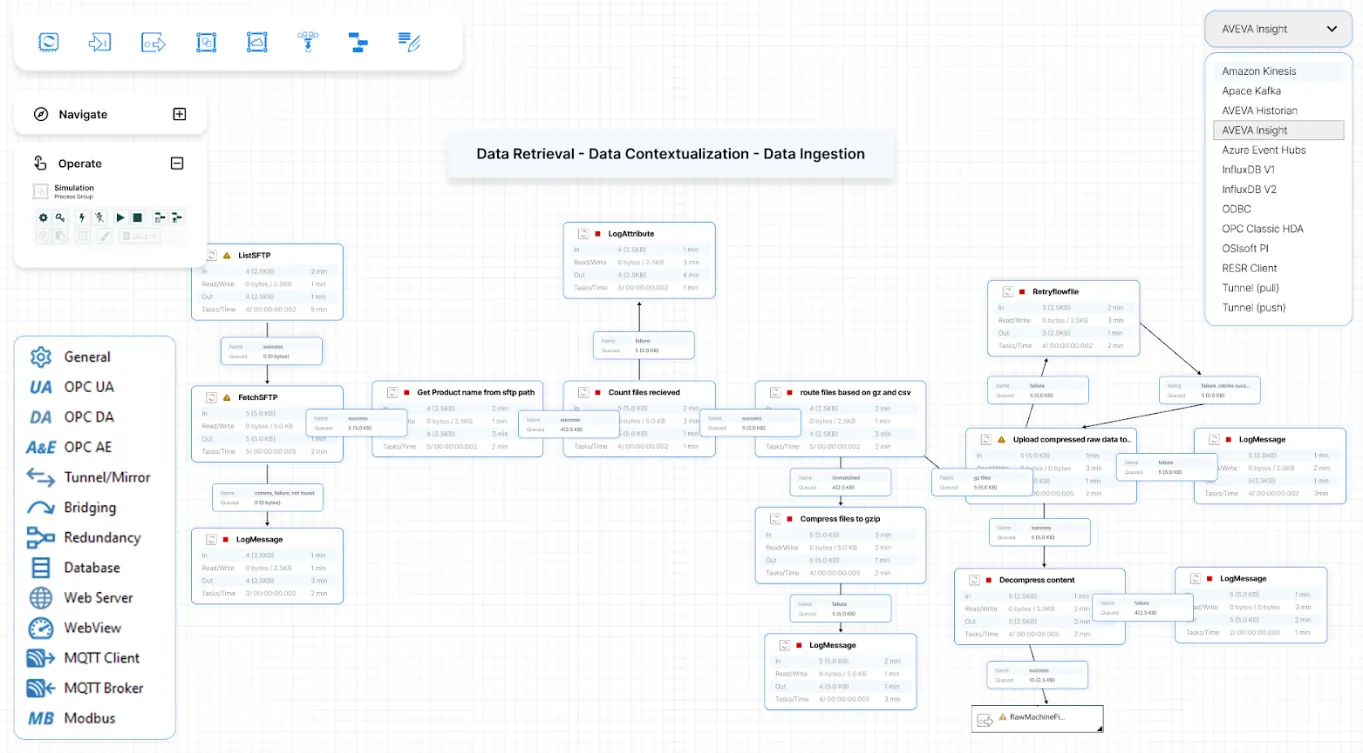Click the RawMachineFi output port
Viewport: 1363px width, 753px height.
coord(1037,718)
